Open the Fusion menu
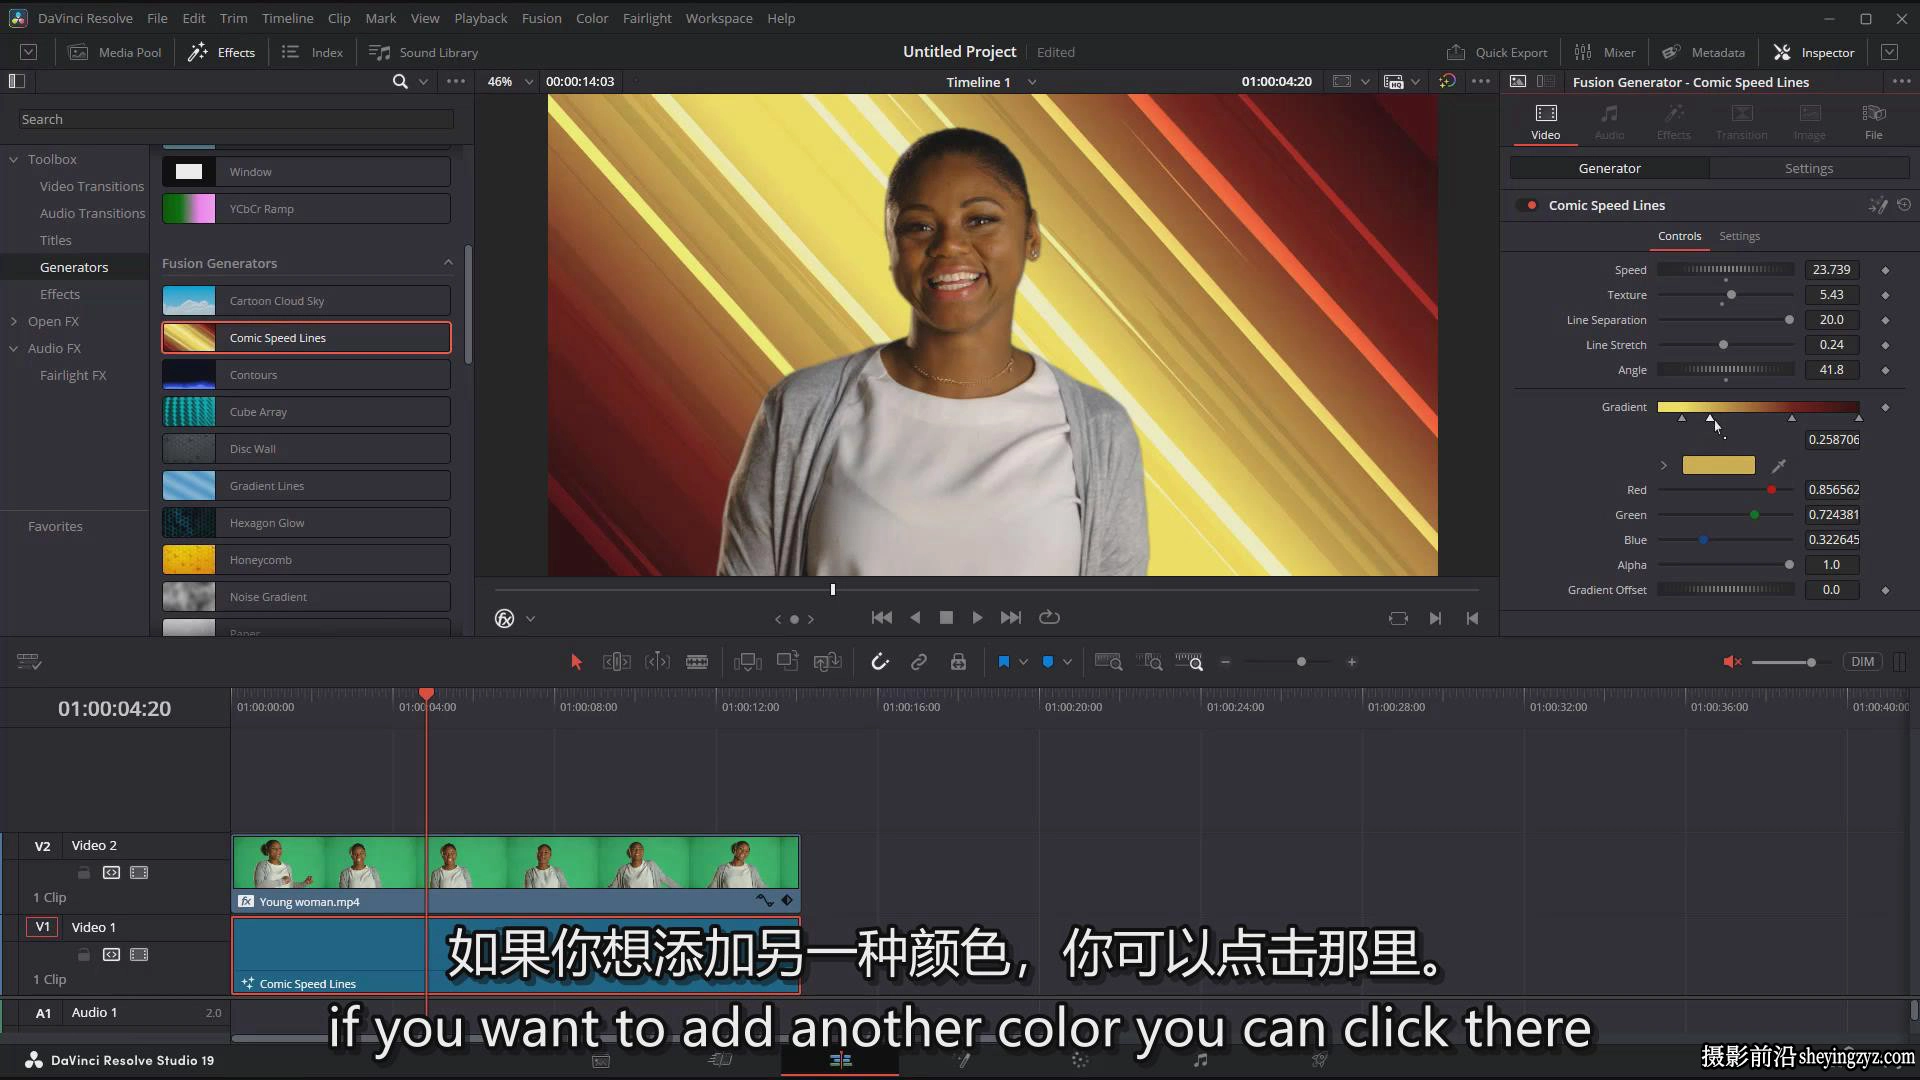Screen dimensions: 1920x1080 (x=541, y=18)
